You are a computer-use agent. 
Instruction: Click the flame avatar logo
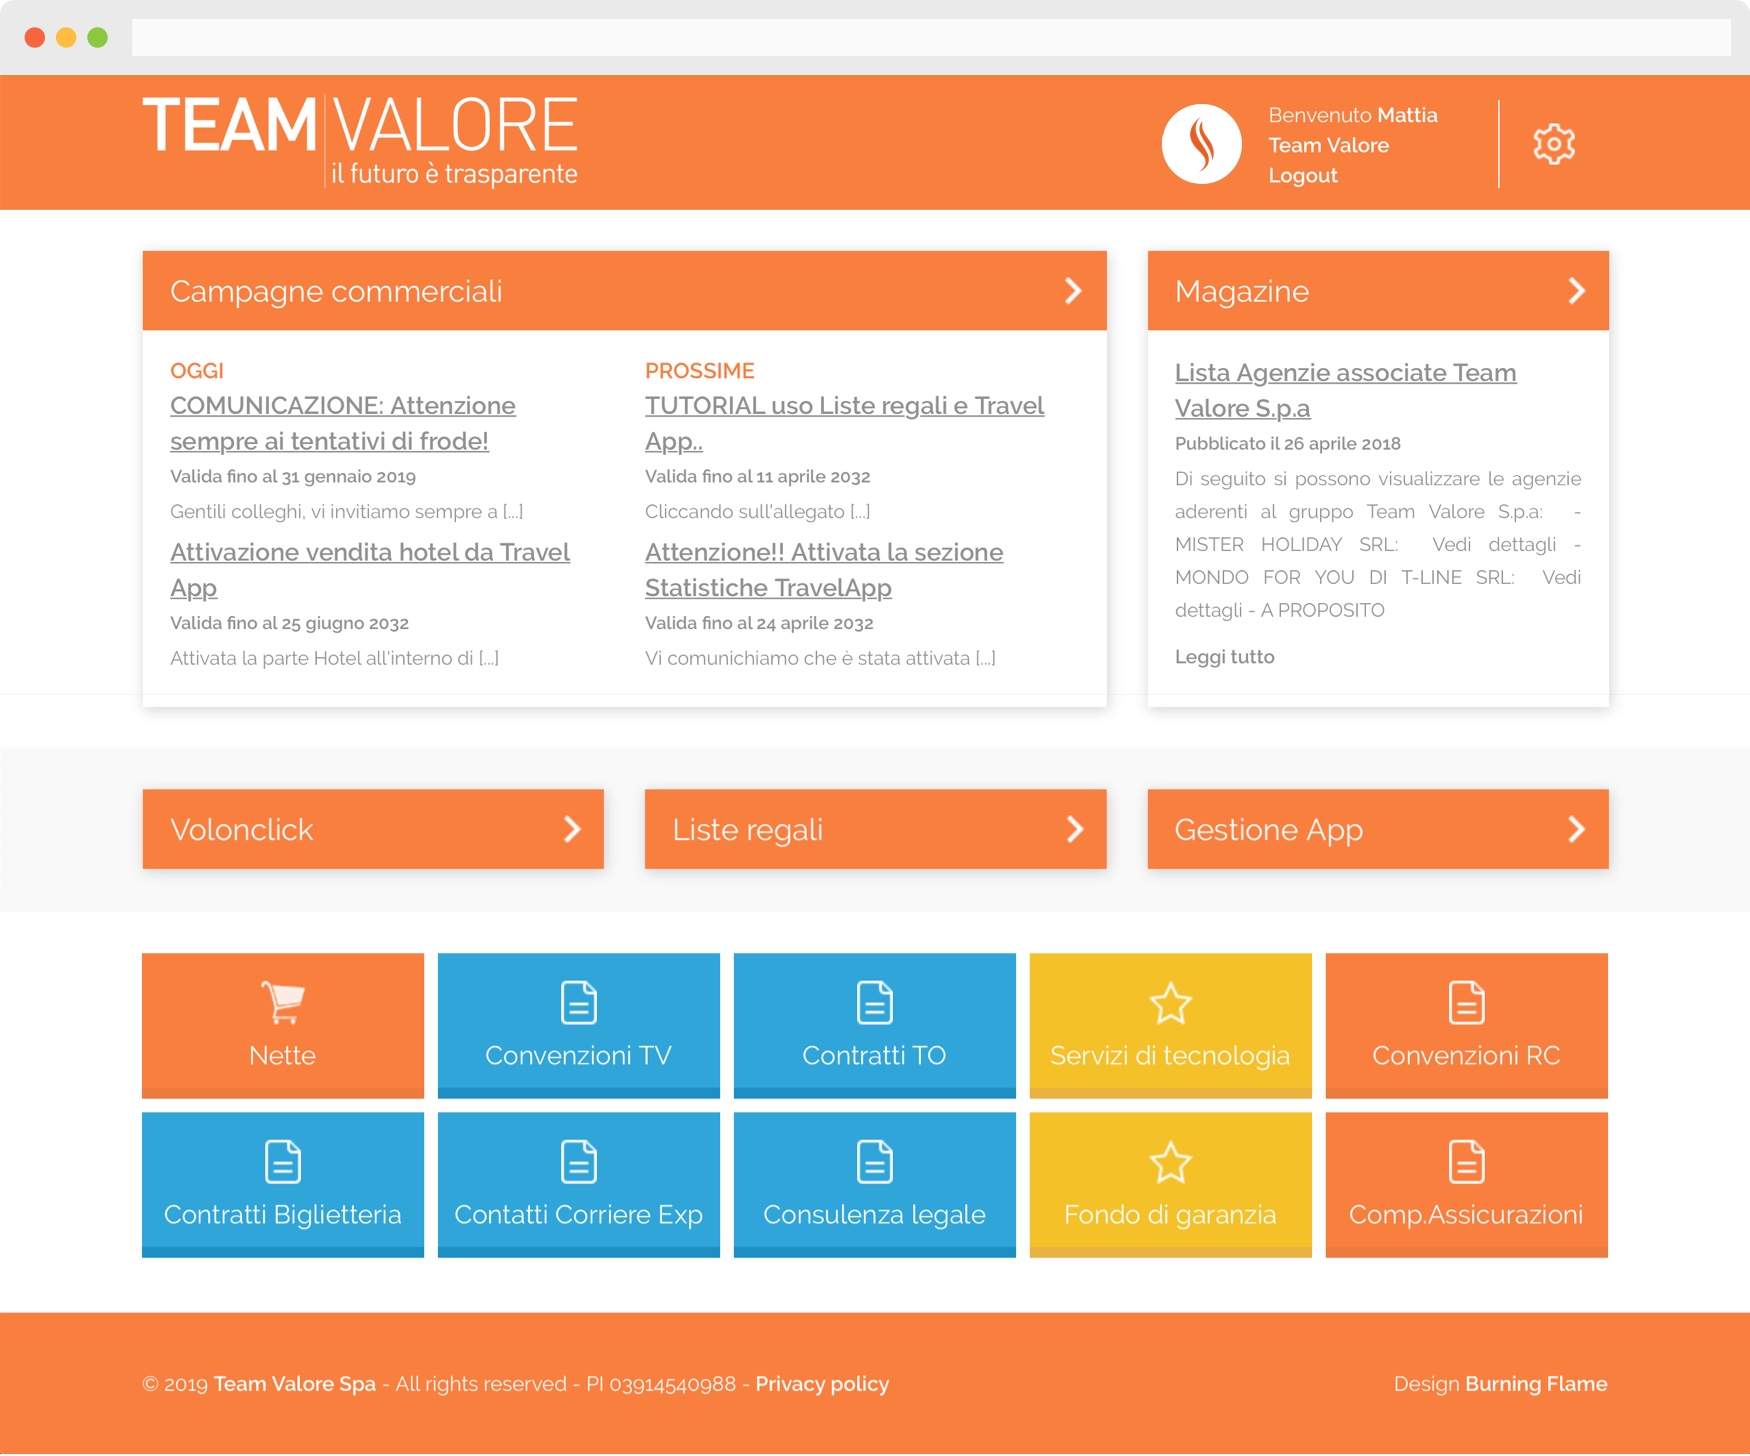(1201, 144)
